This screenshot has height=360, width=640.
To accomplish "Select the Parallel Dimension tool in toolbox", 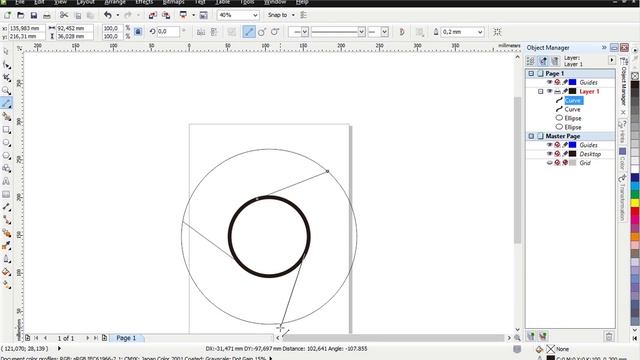I will coord(6,207).
